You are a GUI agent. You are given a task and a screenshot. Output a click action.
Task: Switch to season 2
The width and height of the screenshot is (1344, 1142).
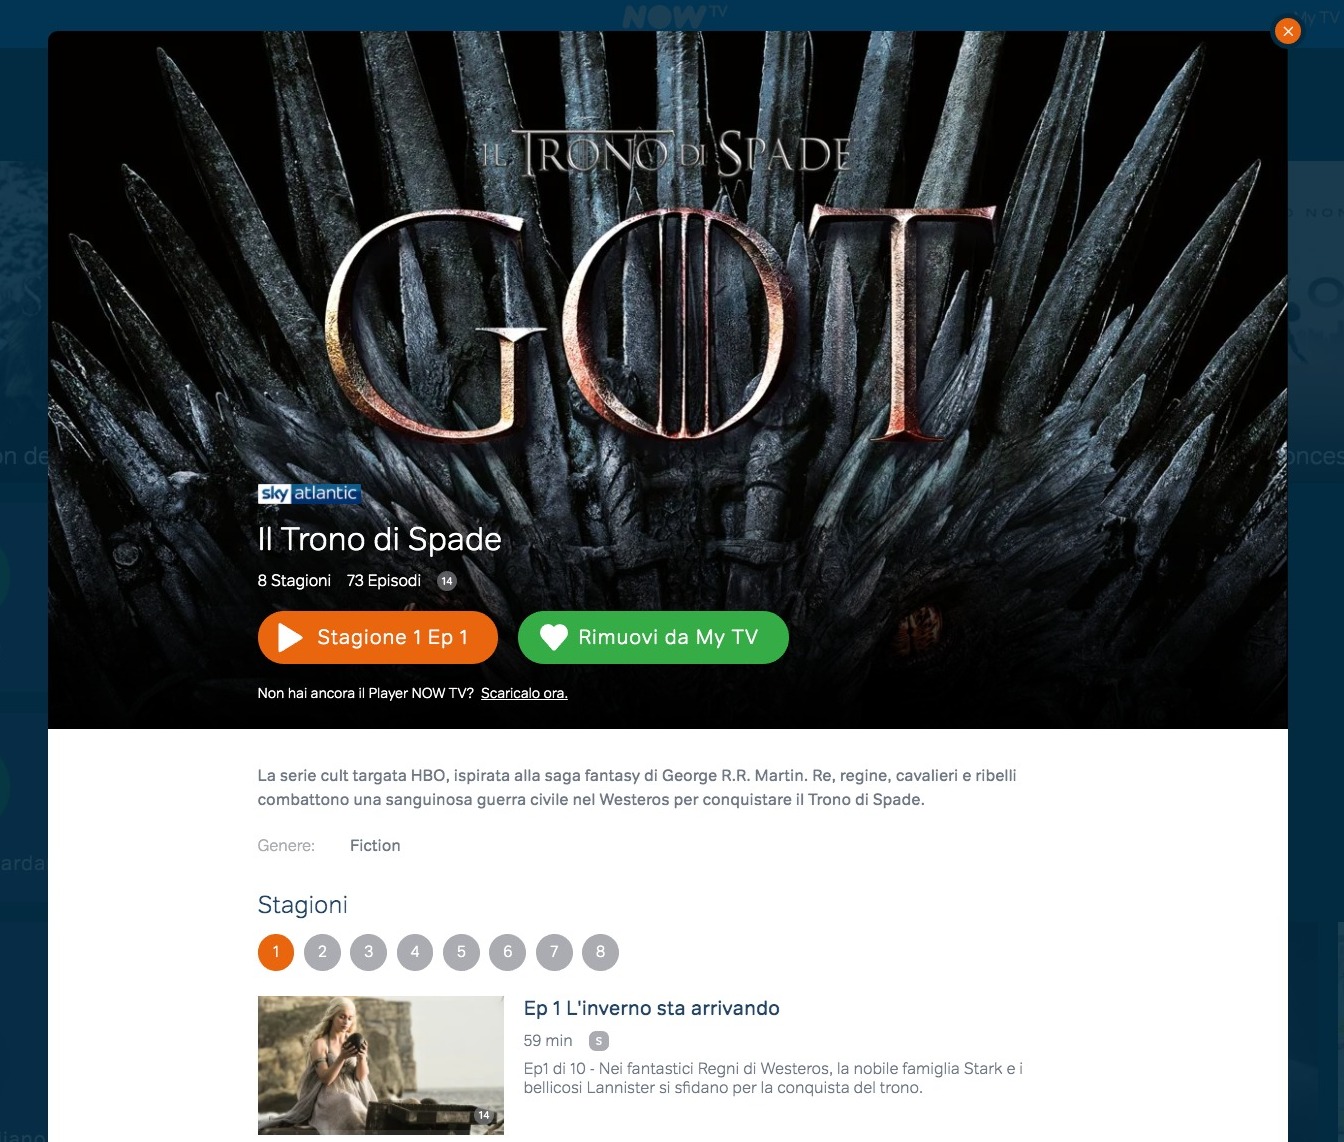coord(322,952)
